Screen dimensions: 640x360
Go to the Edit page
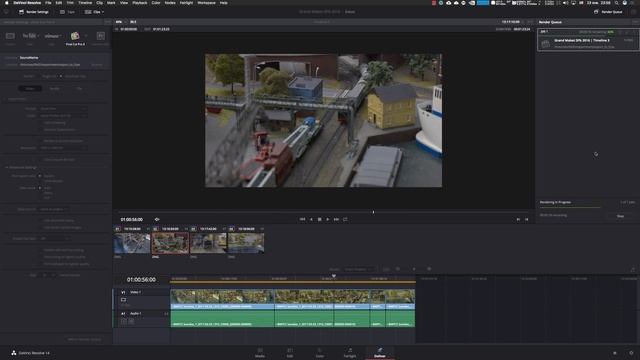point(290,353)
